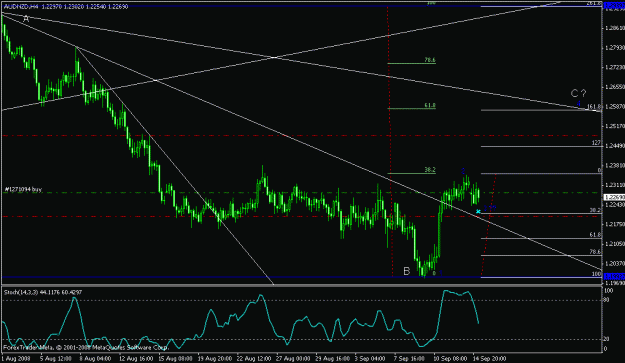Click the 1.24490 price axis value
The width and height of the screenshot is (625, 363).
[614, 146]
